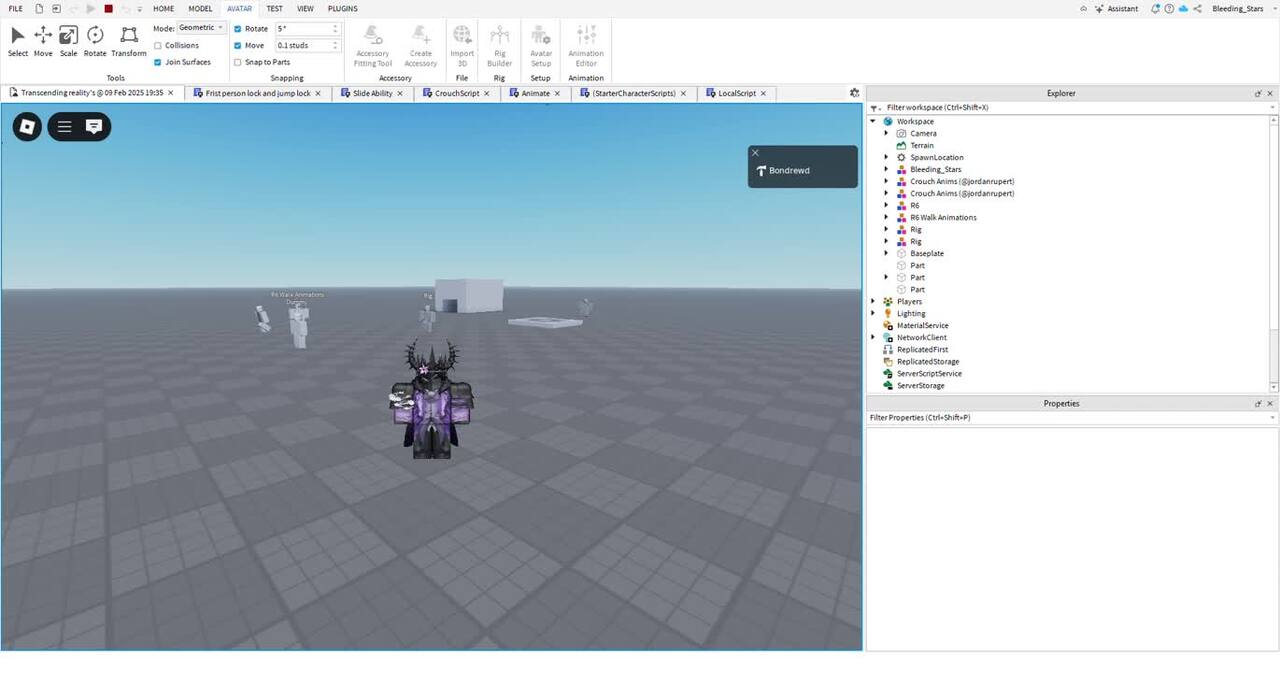Image resolution: width=1280 pixels, height=673 pixels.
Task: Activate the Move tool
Action: pyautogui.click(x=43, y=41)
